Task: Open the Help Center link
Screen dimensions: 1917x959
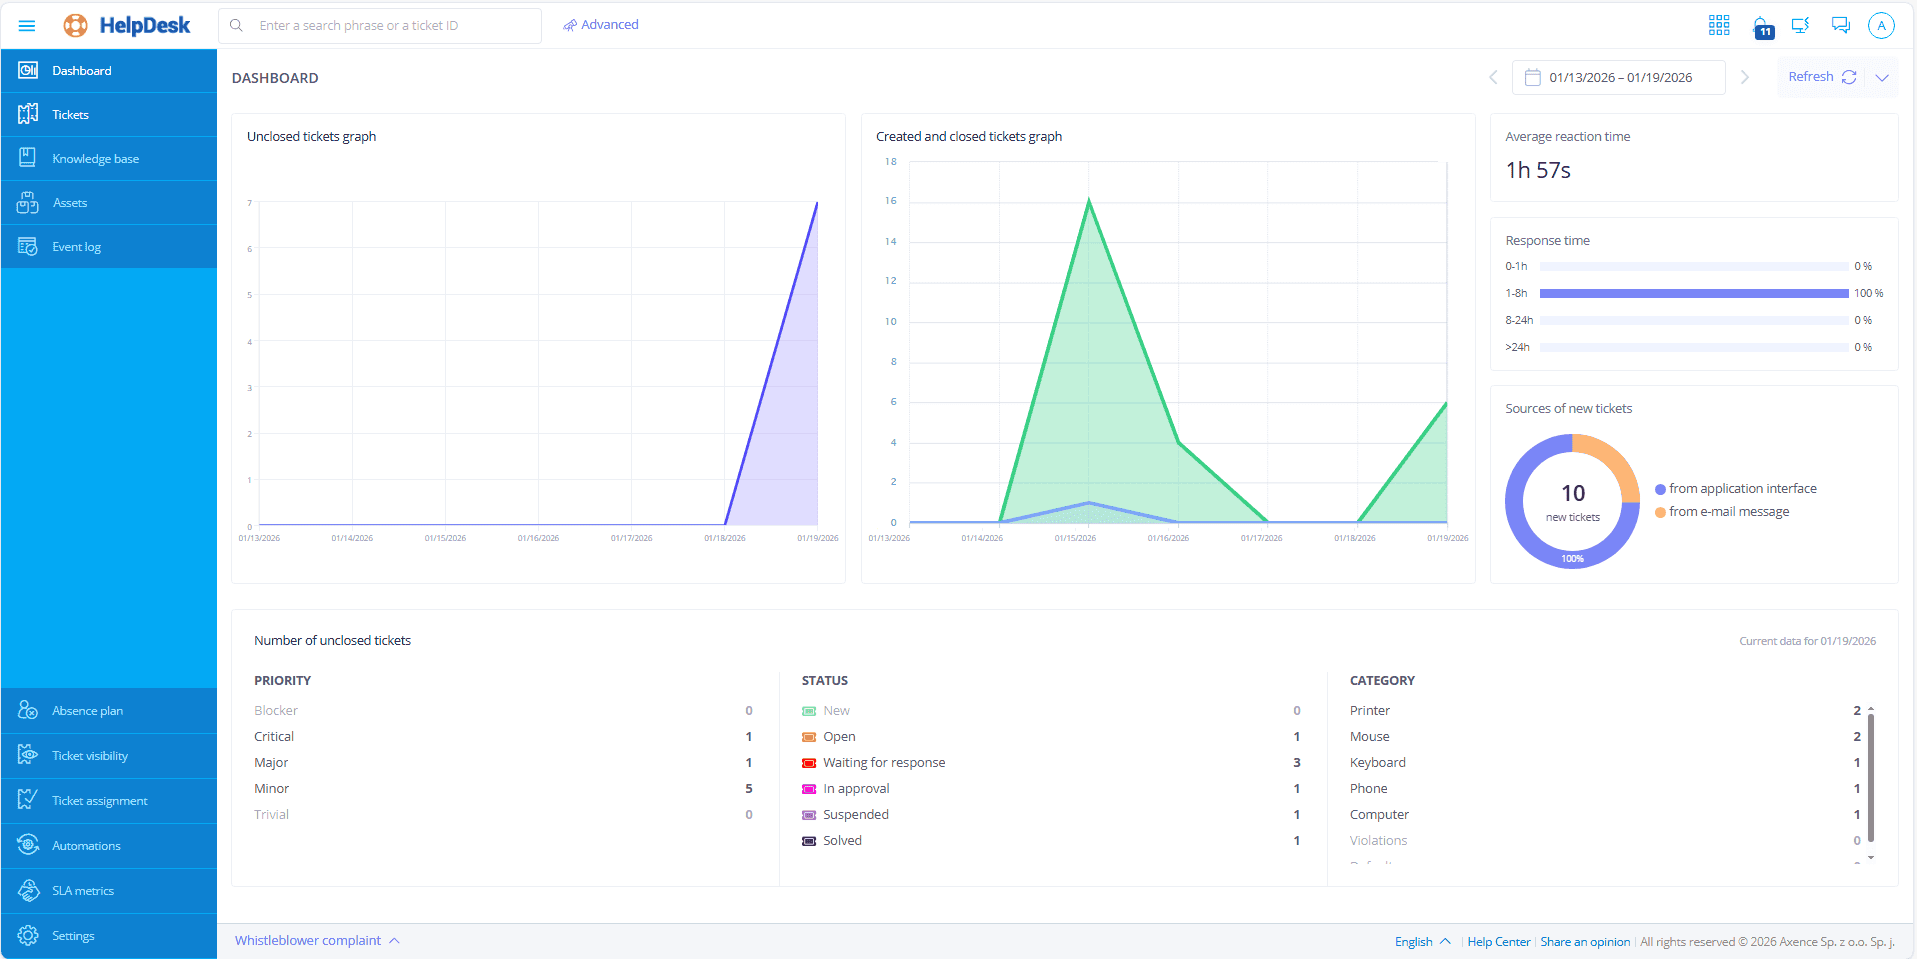Action: point(1498,942)
